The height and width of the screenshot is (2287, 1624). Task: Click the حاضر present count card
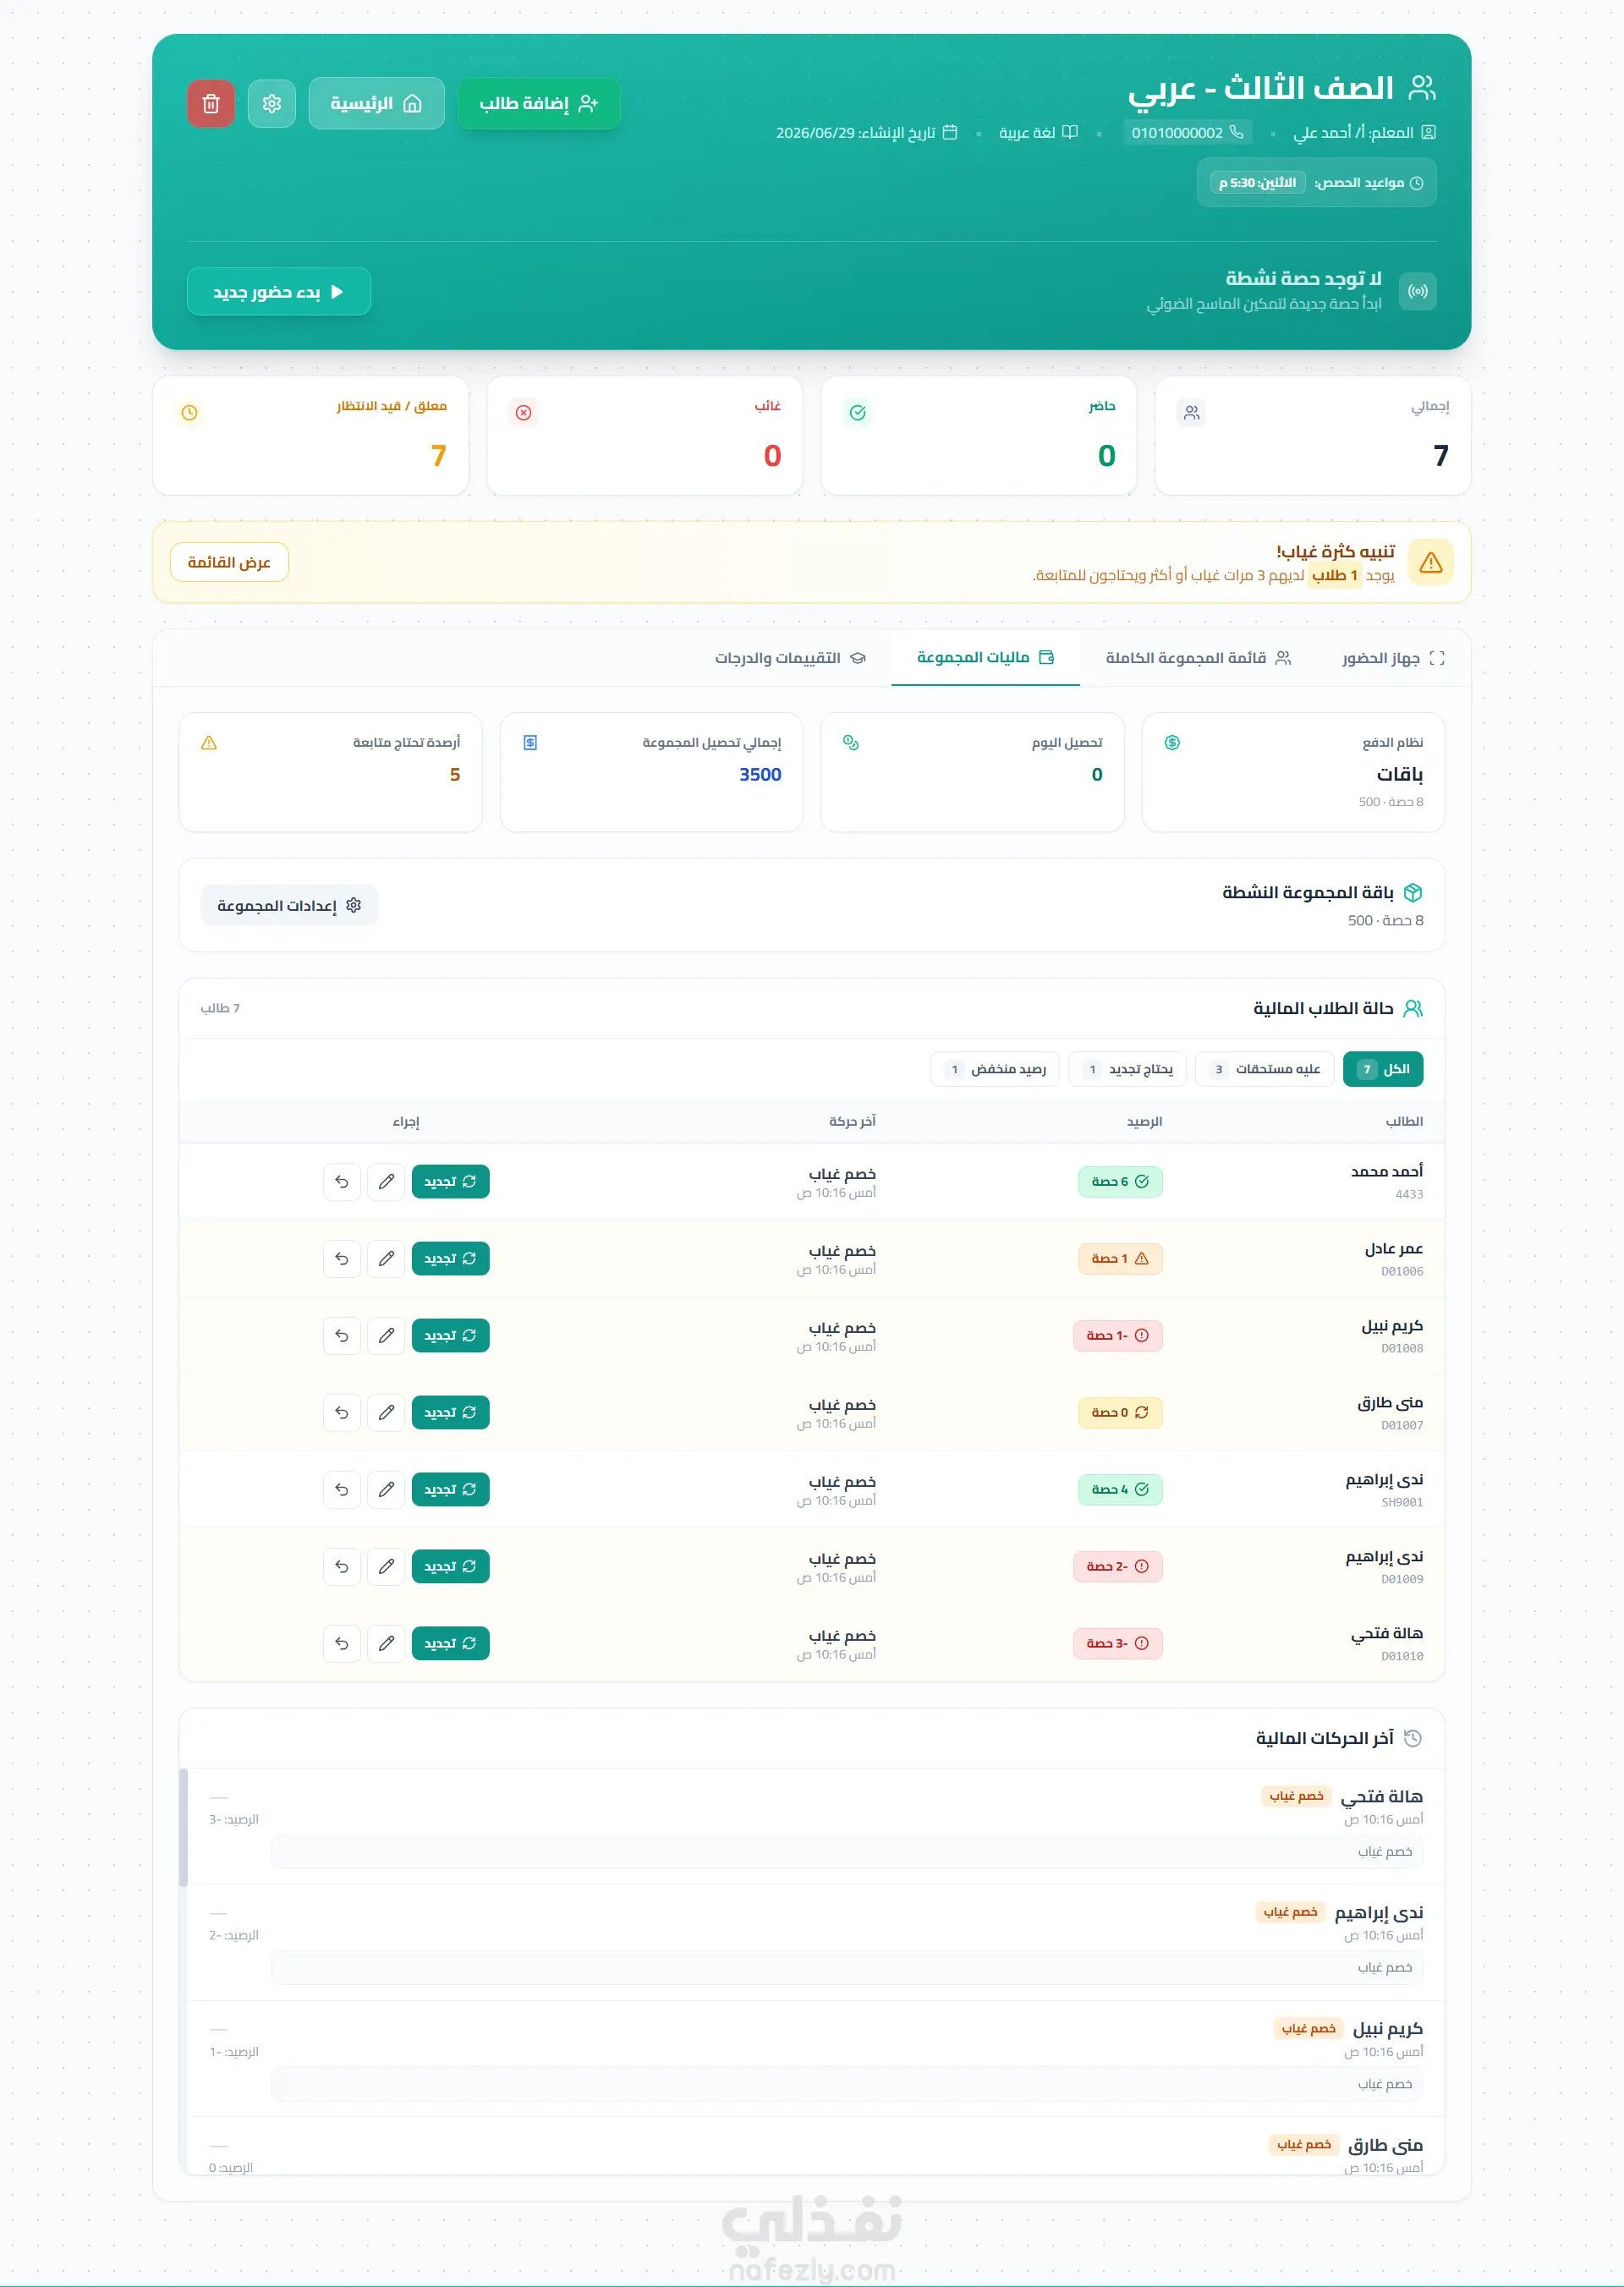(x=978, y=436)
